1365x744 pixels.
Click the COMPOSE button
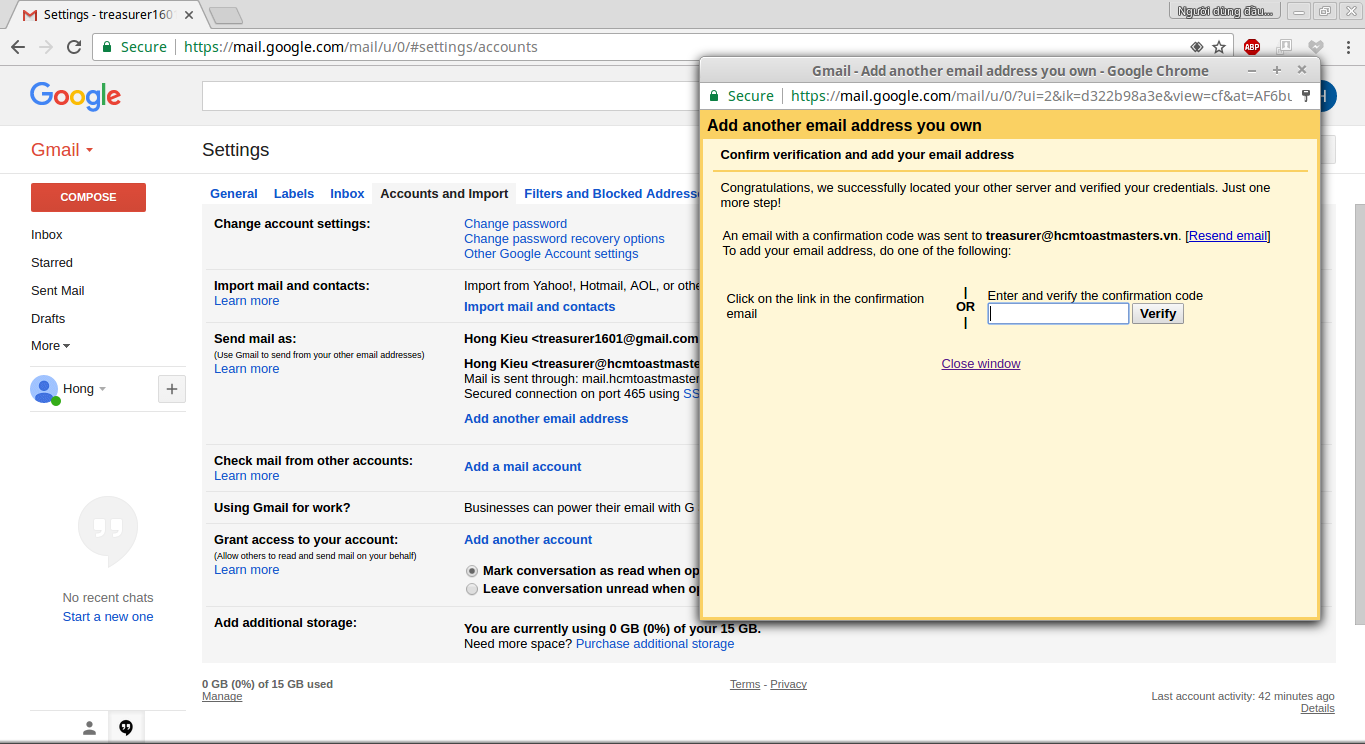point(88,197)
